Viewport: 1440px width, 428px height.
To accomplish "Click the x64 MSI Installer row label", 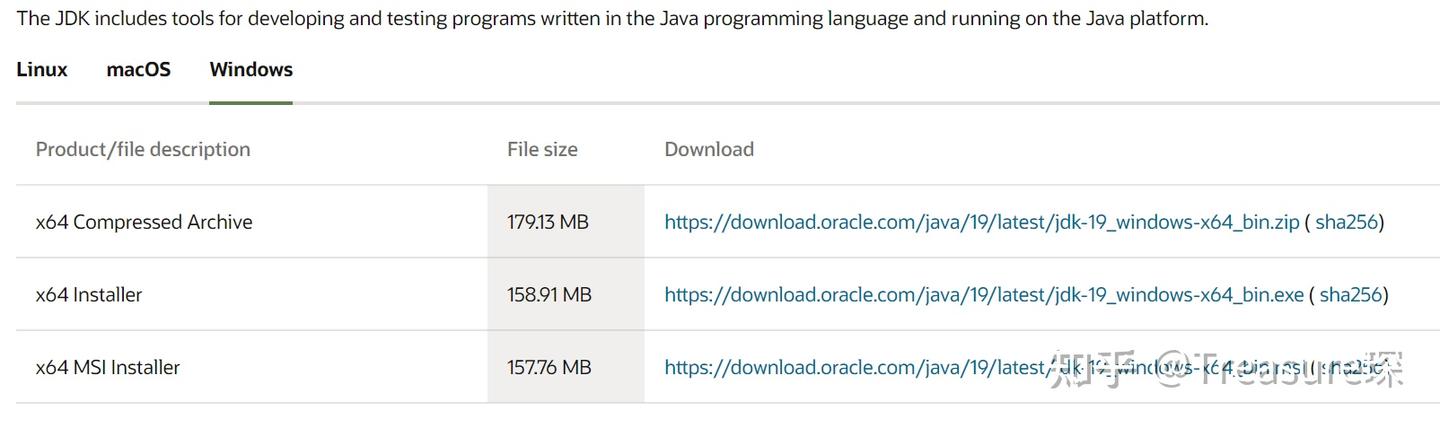I will point(108,368).
